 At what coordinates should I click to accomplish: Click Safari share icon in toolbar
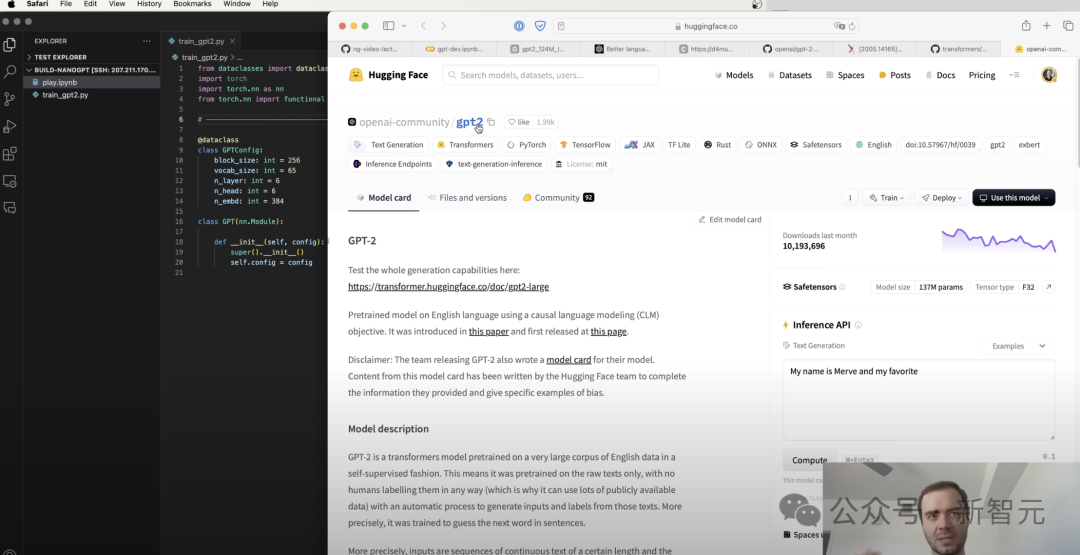[x=1026, y=26]
